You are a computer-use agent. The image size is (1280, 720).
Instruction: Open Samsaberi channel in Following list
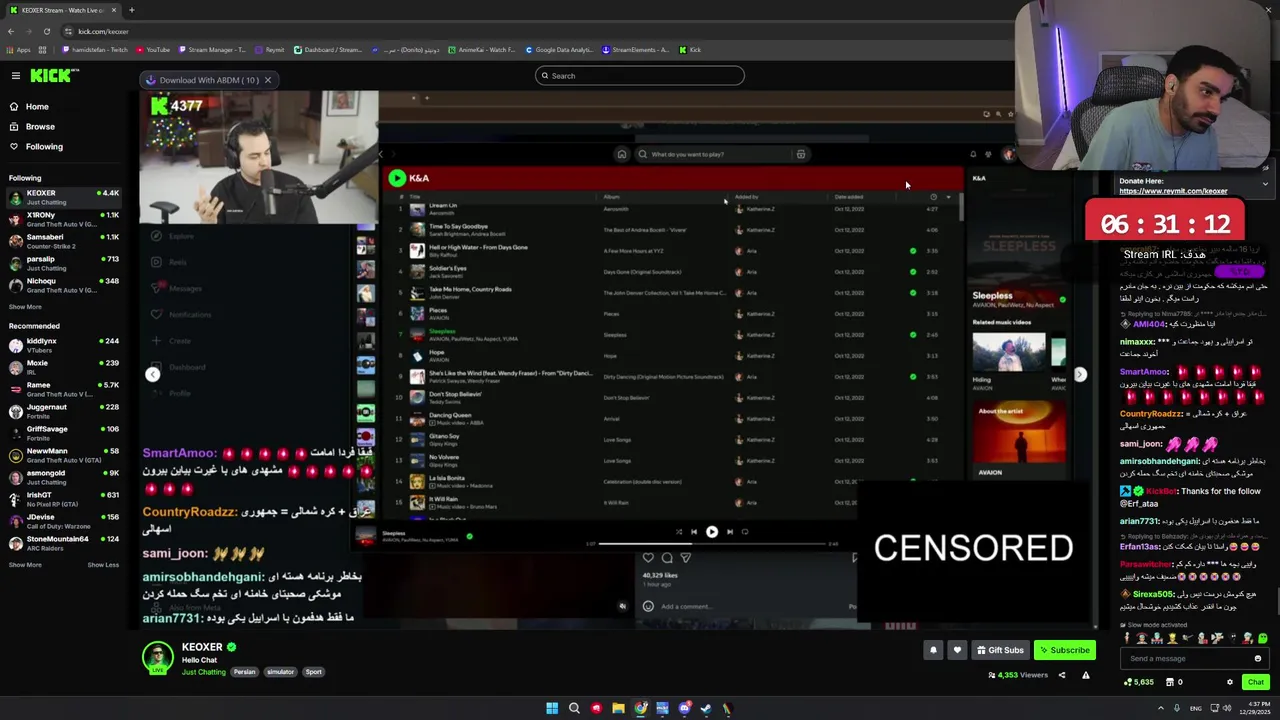[62, 241]
